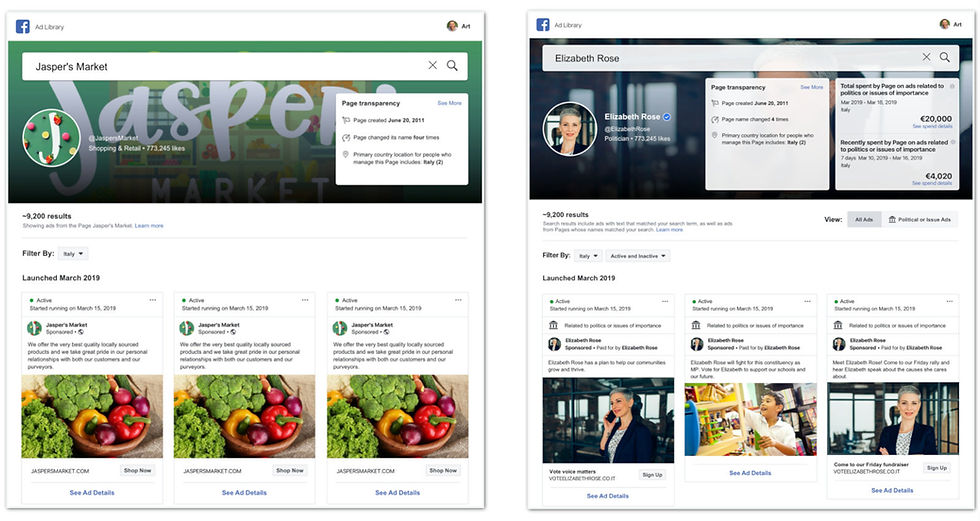Open more options on second Jasper's Market ad
Image resolution: width=980 pixels, height=521 pixels.
pos(305,300)
